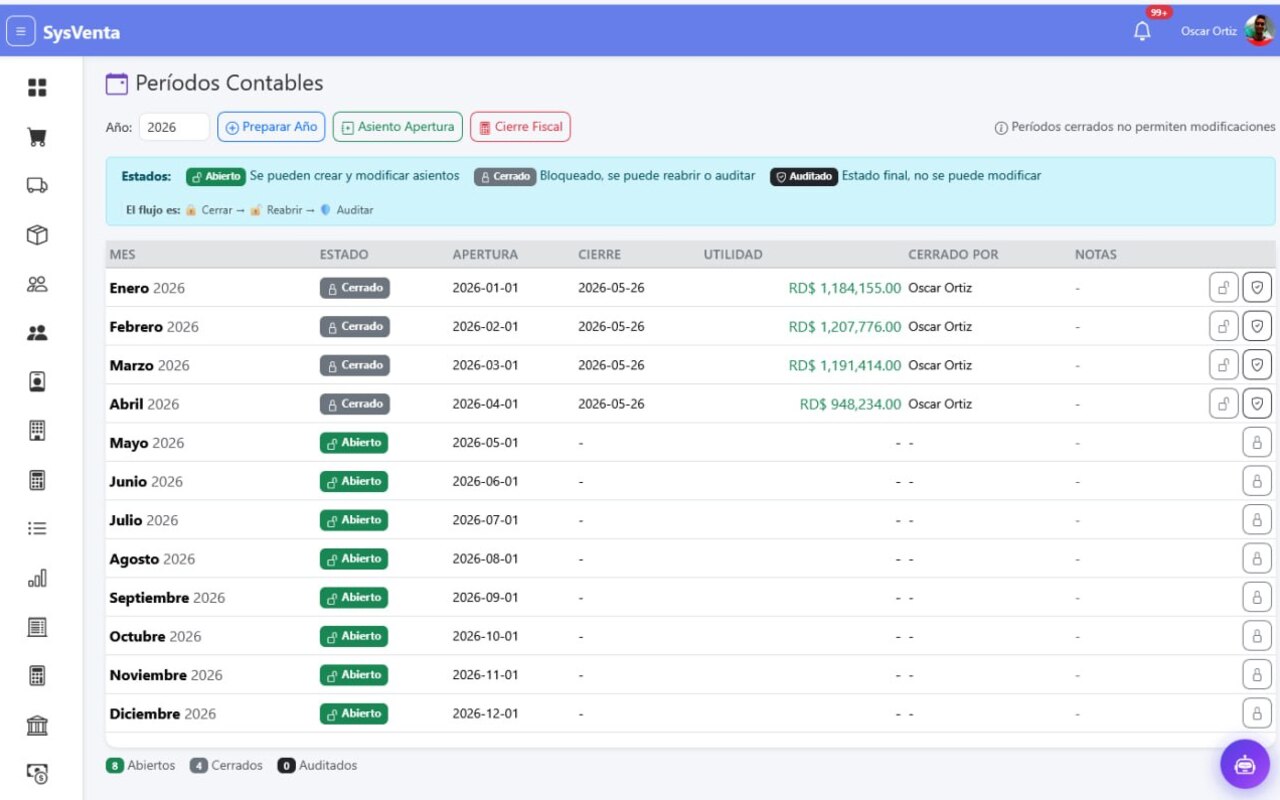Click the Preparar Año button

[271, 127]
